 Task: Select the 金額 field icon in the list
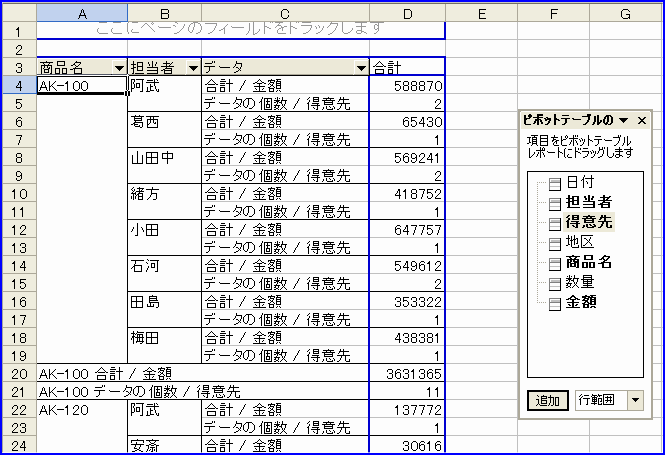[554, 304]
